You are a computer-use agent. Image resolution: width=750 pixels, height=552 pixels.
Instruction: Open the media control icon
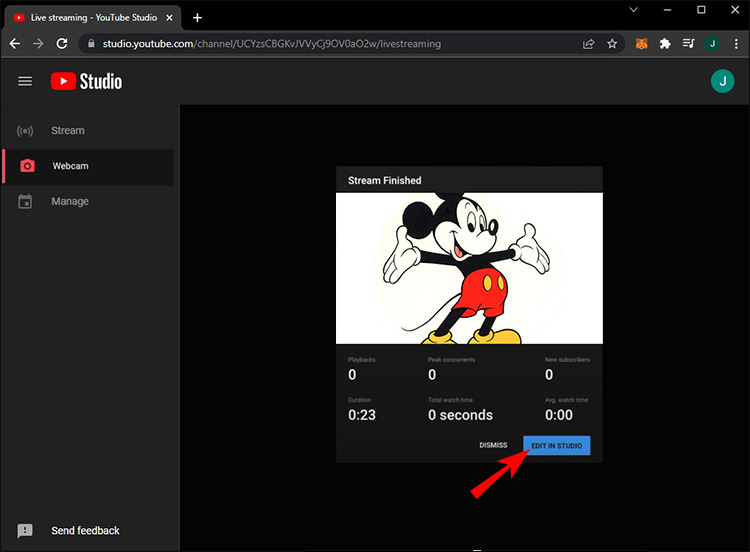pos(688,44)
